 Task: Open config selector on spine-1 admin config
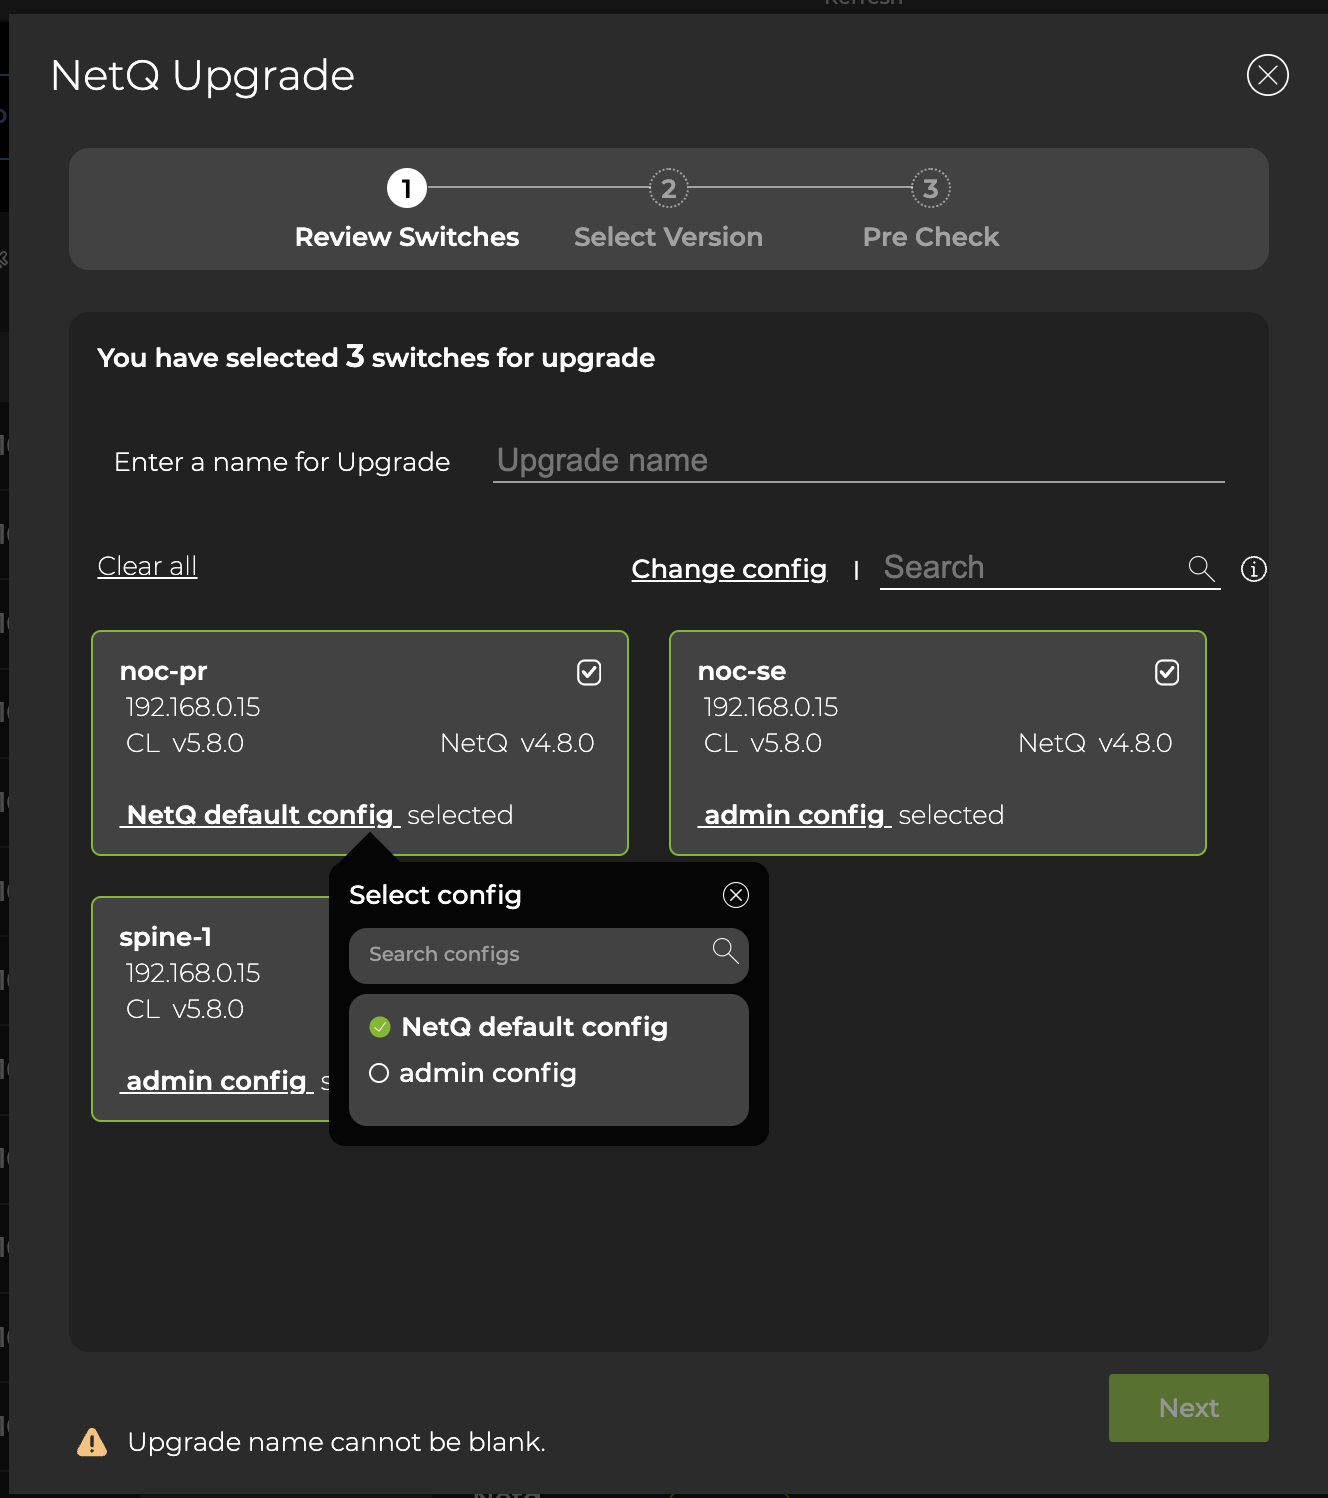coord(216,1081)
